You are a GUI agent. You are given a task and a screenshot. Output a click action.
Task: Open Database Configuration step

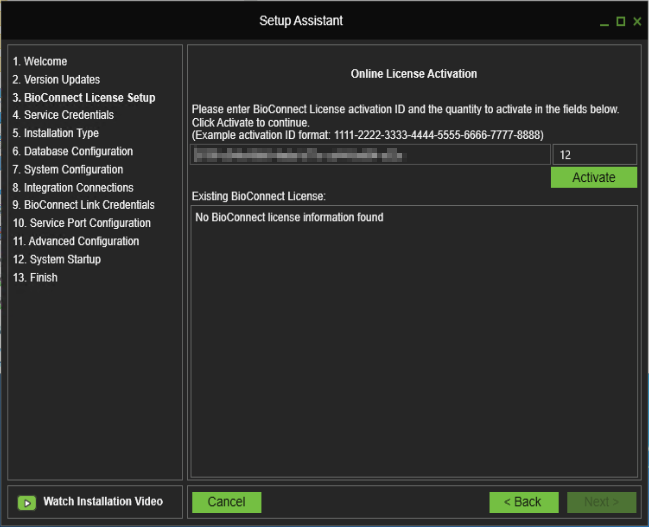pyautogui.click(x=72, y=152)
